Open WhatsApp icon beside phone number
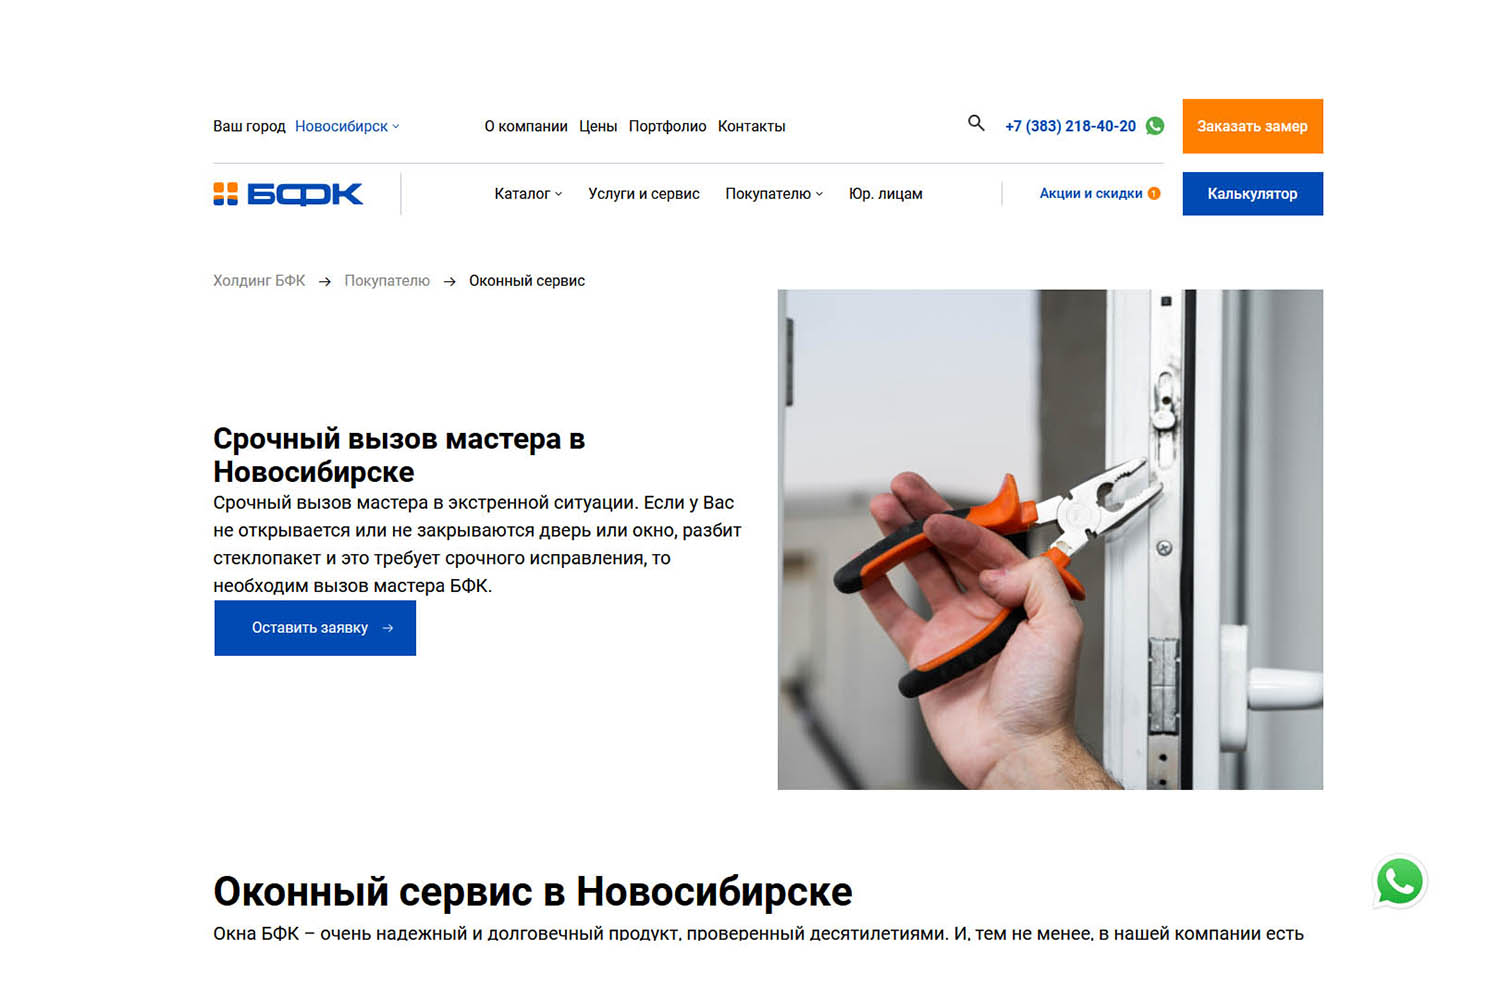Viewport: 1500px width, 999px height. pos(1155,126)
